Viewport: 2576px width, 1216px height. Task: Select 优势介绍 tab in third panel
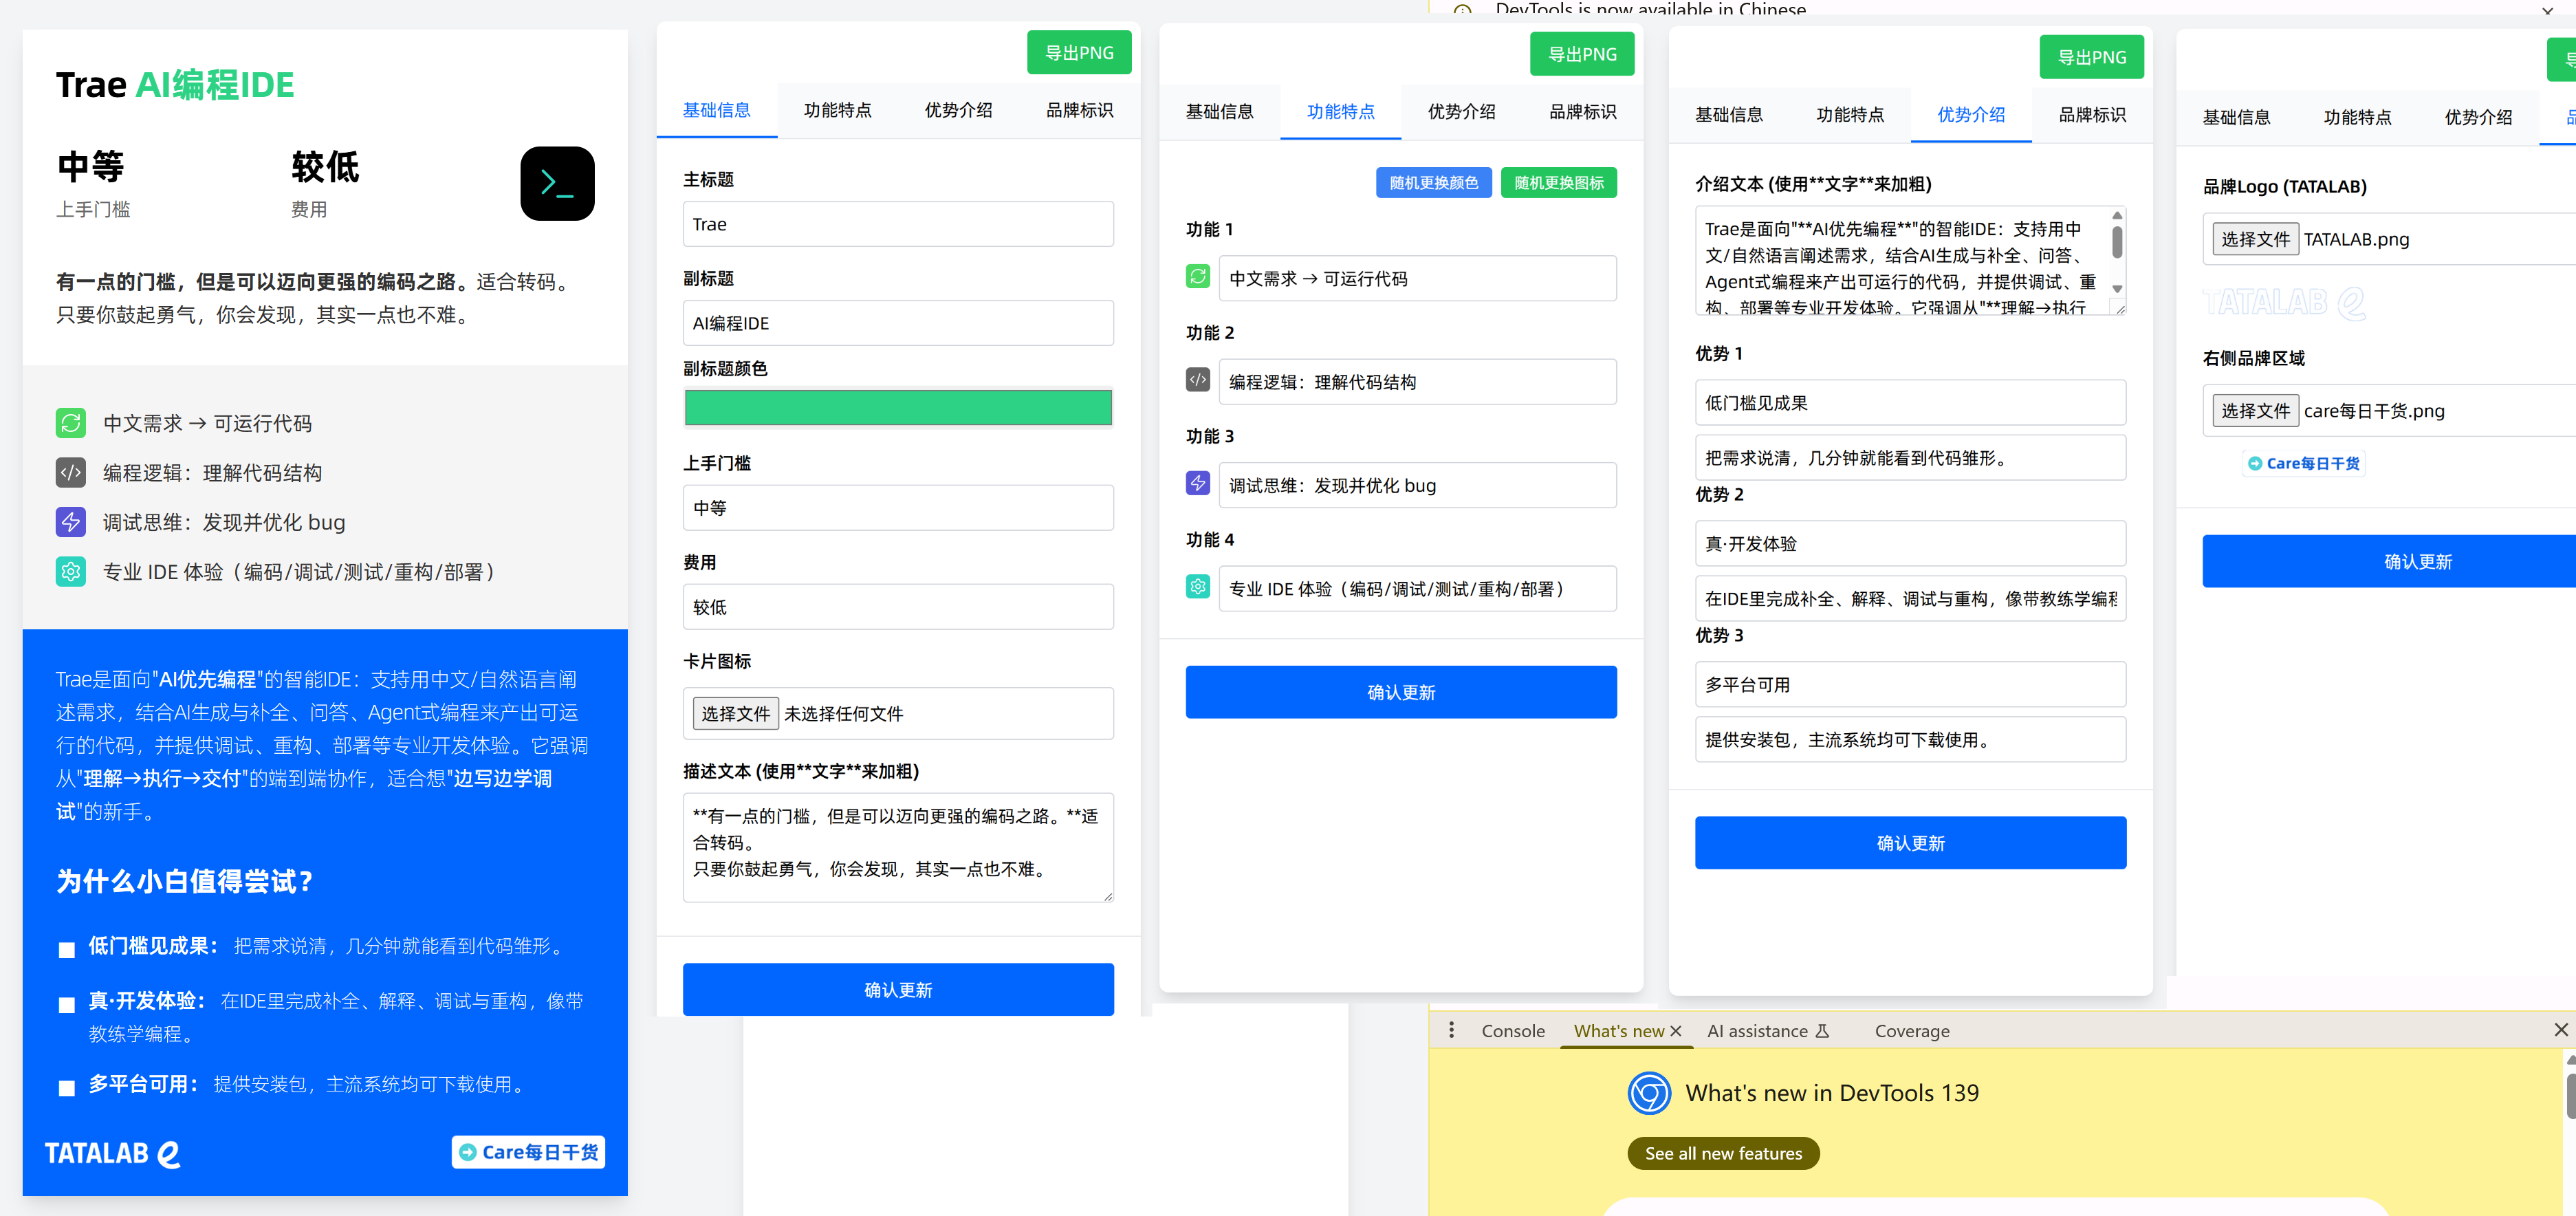[x=1971, y=115]
